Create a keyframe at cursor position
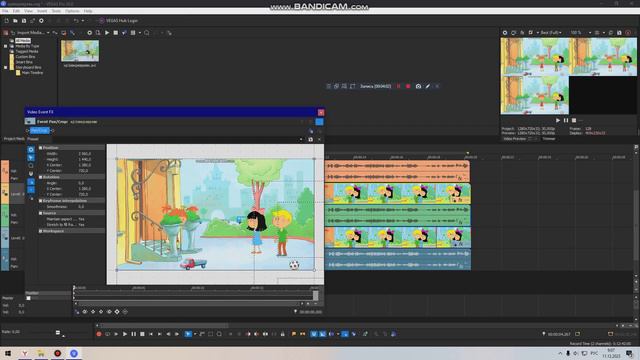 (x=117, y=311)
